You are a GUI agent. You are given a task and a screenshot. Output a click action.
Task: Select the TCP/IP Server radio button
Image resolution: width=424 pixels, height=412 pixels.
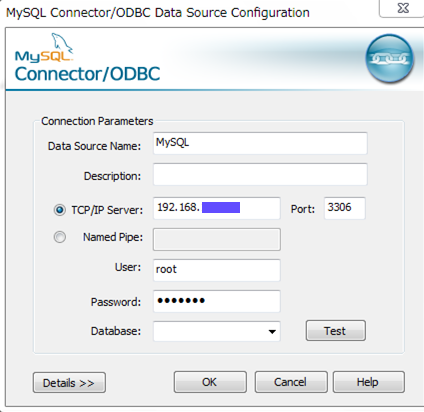click(x=60, y=210)
